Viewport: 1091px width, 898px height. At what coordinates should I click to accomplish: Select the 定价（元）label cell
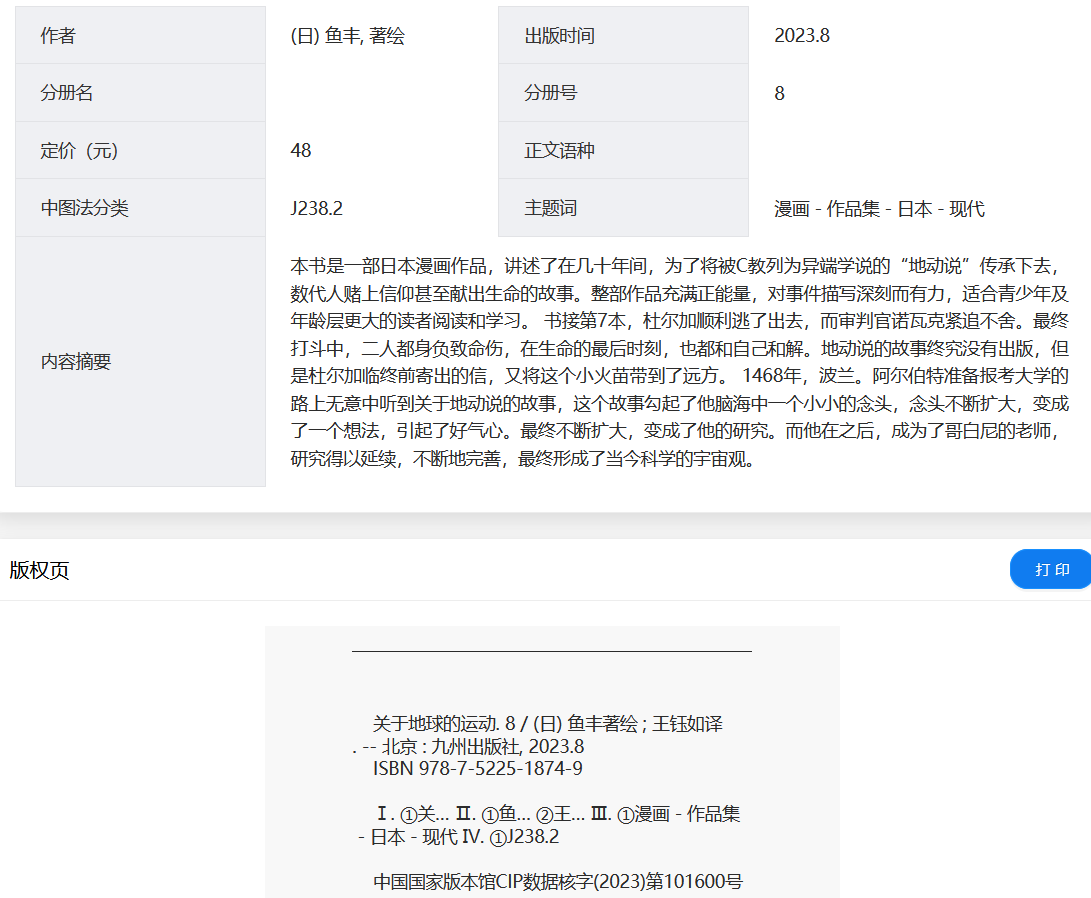tap(141, 150)
